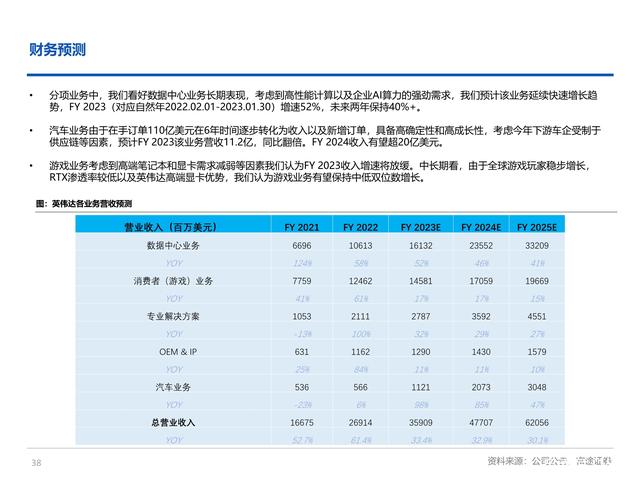Select data center value 23552
The image size is (640, 480).
click(481, 246)
